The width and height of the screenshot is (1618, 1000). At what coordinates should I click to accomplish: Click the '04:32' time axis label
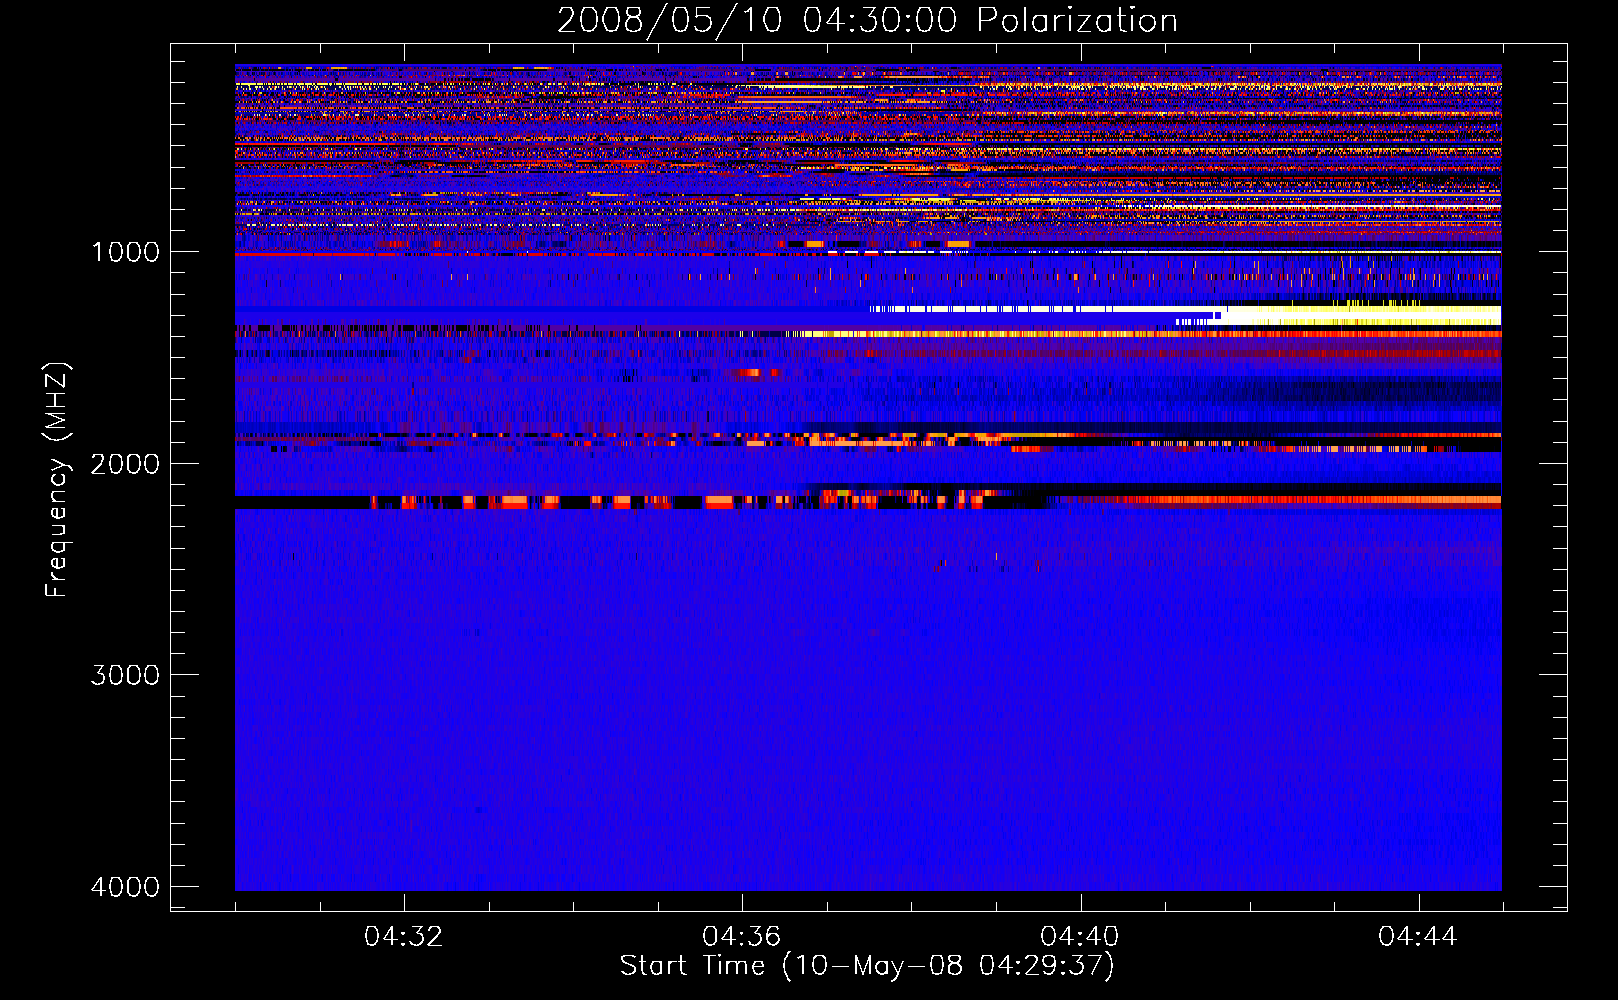[403, 937]
